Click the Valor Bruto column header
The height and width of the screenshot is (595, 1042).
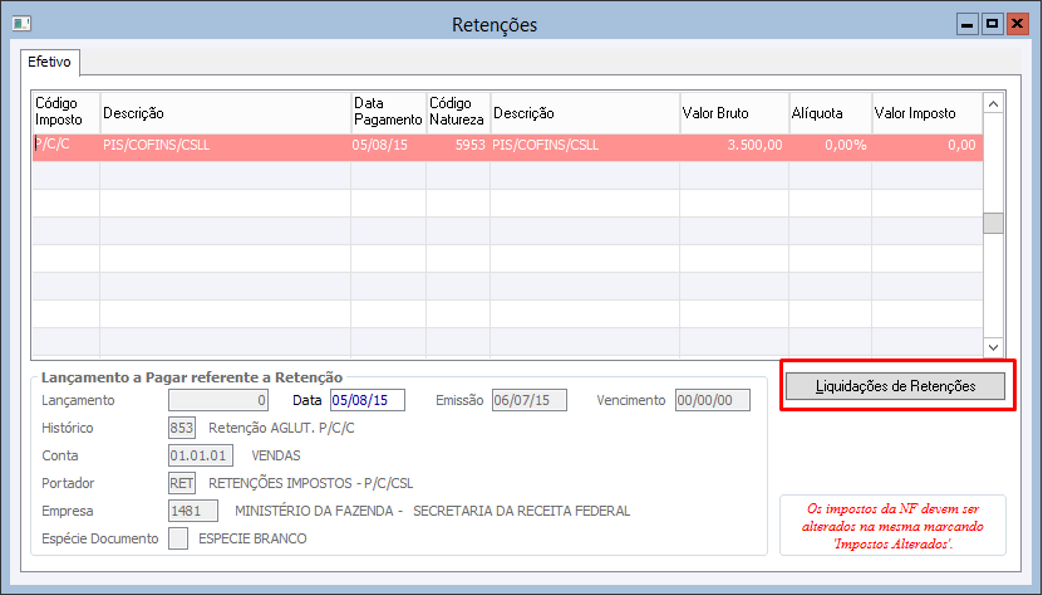pyautogui.click(x=734, y=113)
